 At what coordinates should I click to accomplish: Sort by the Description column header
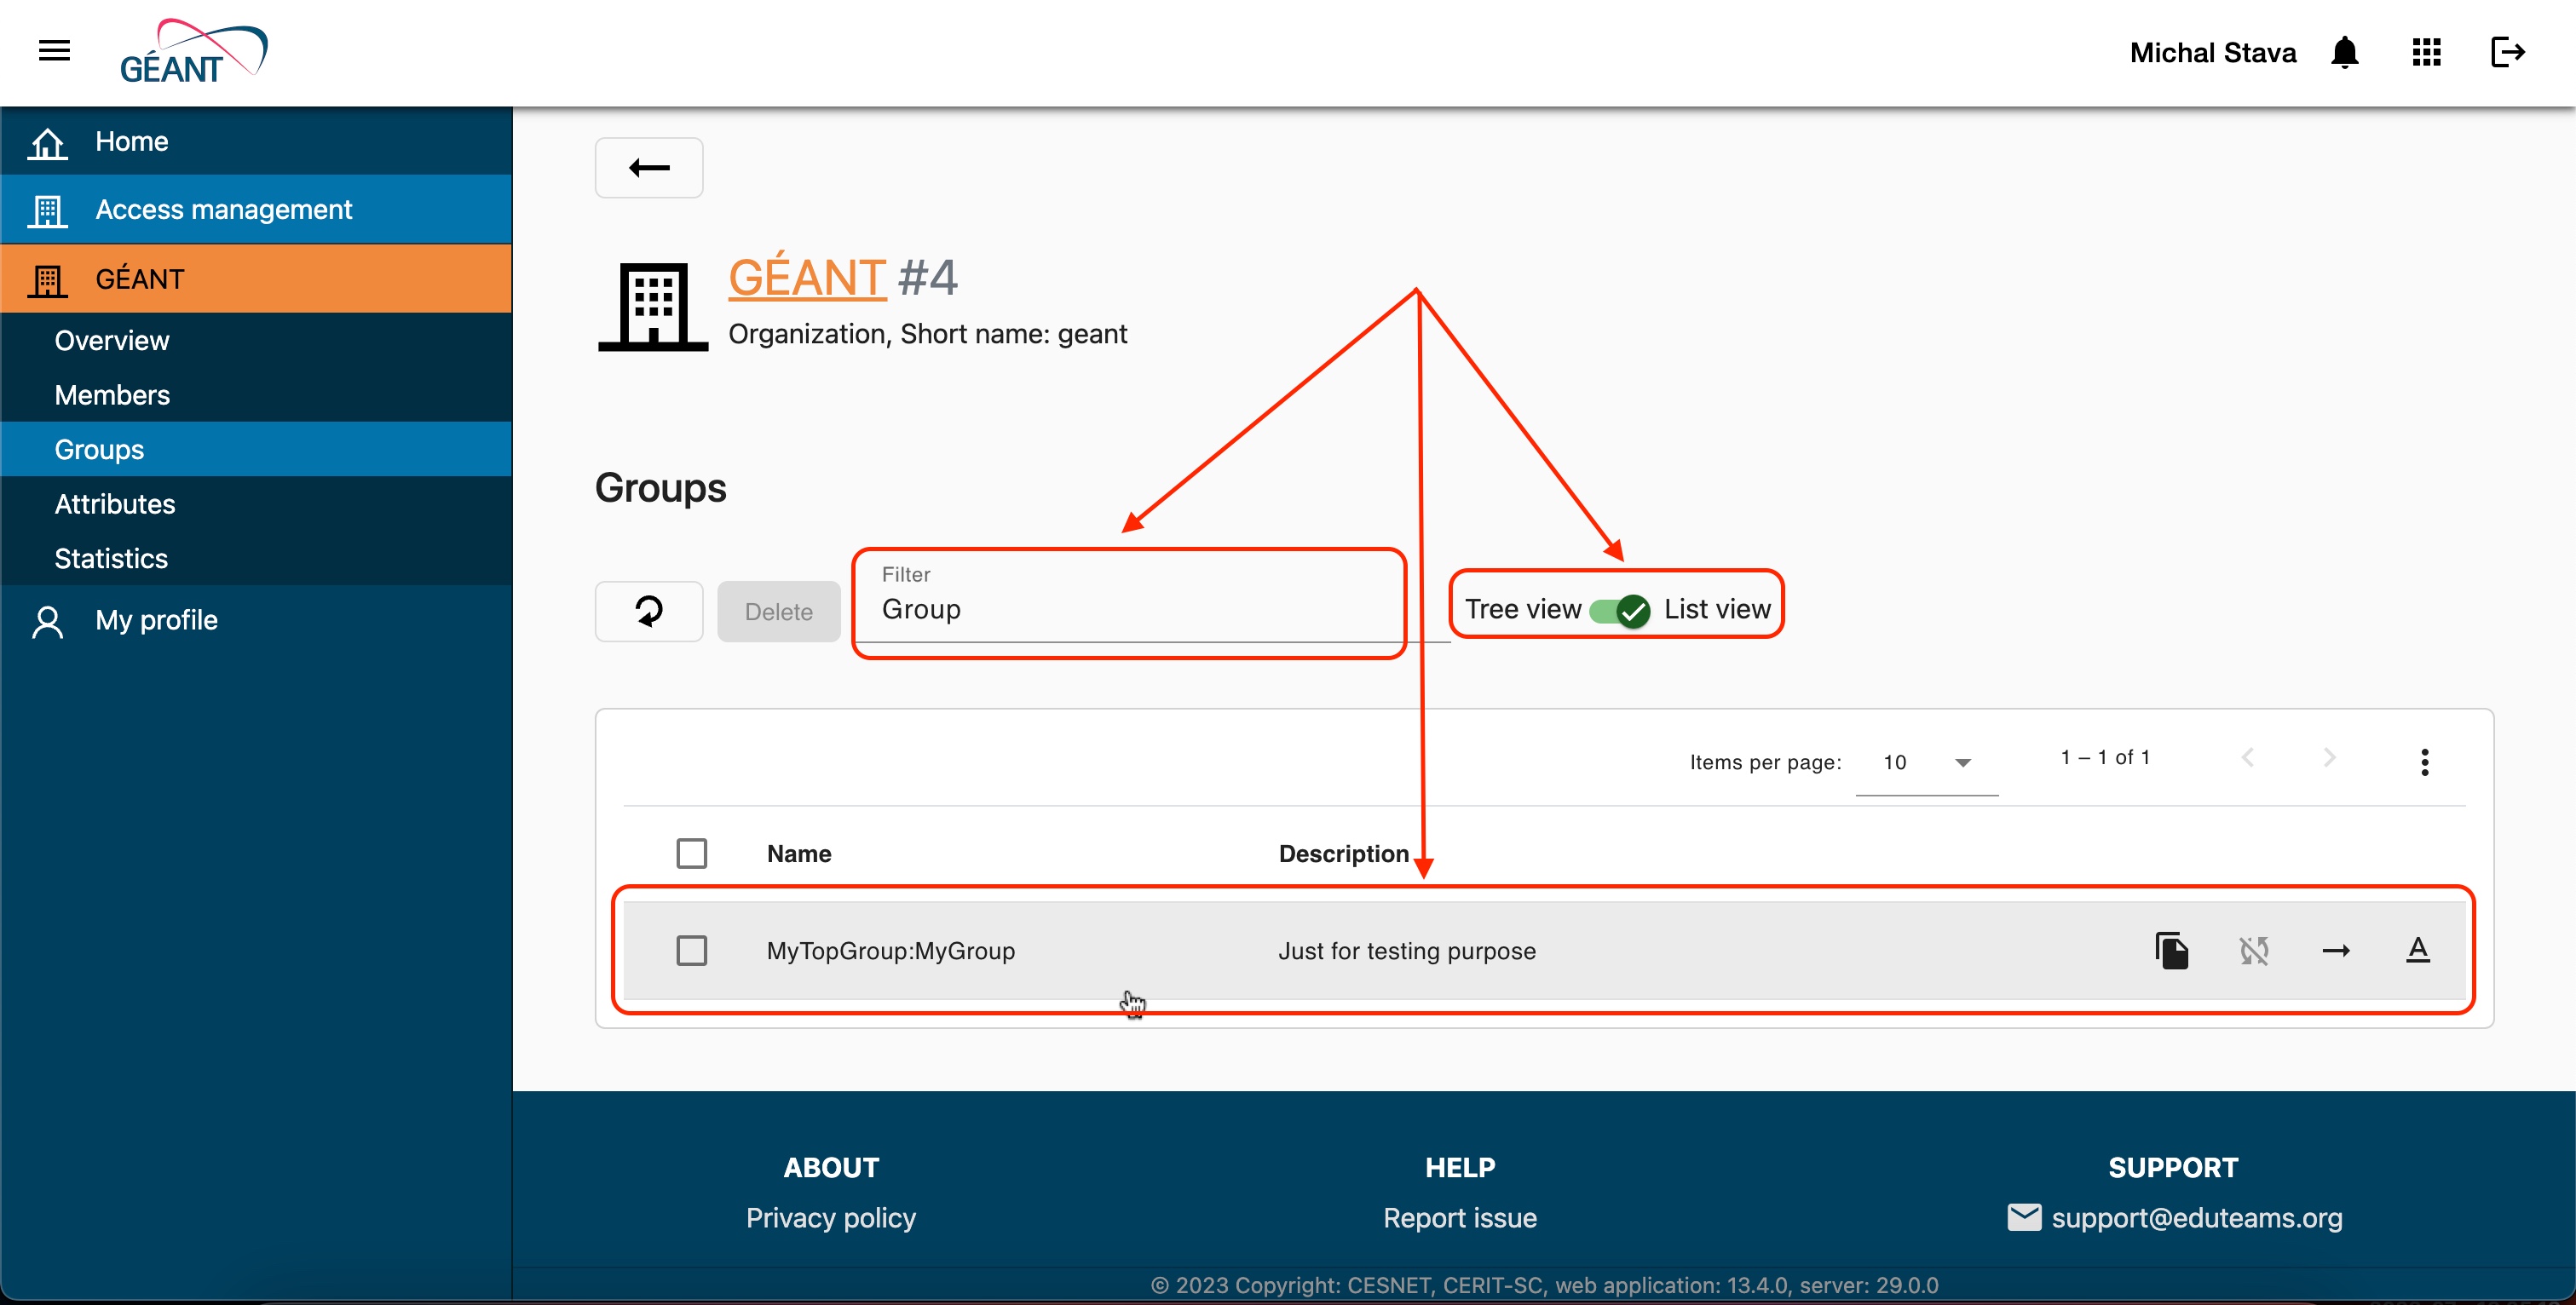click(1343, 853)
